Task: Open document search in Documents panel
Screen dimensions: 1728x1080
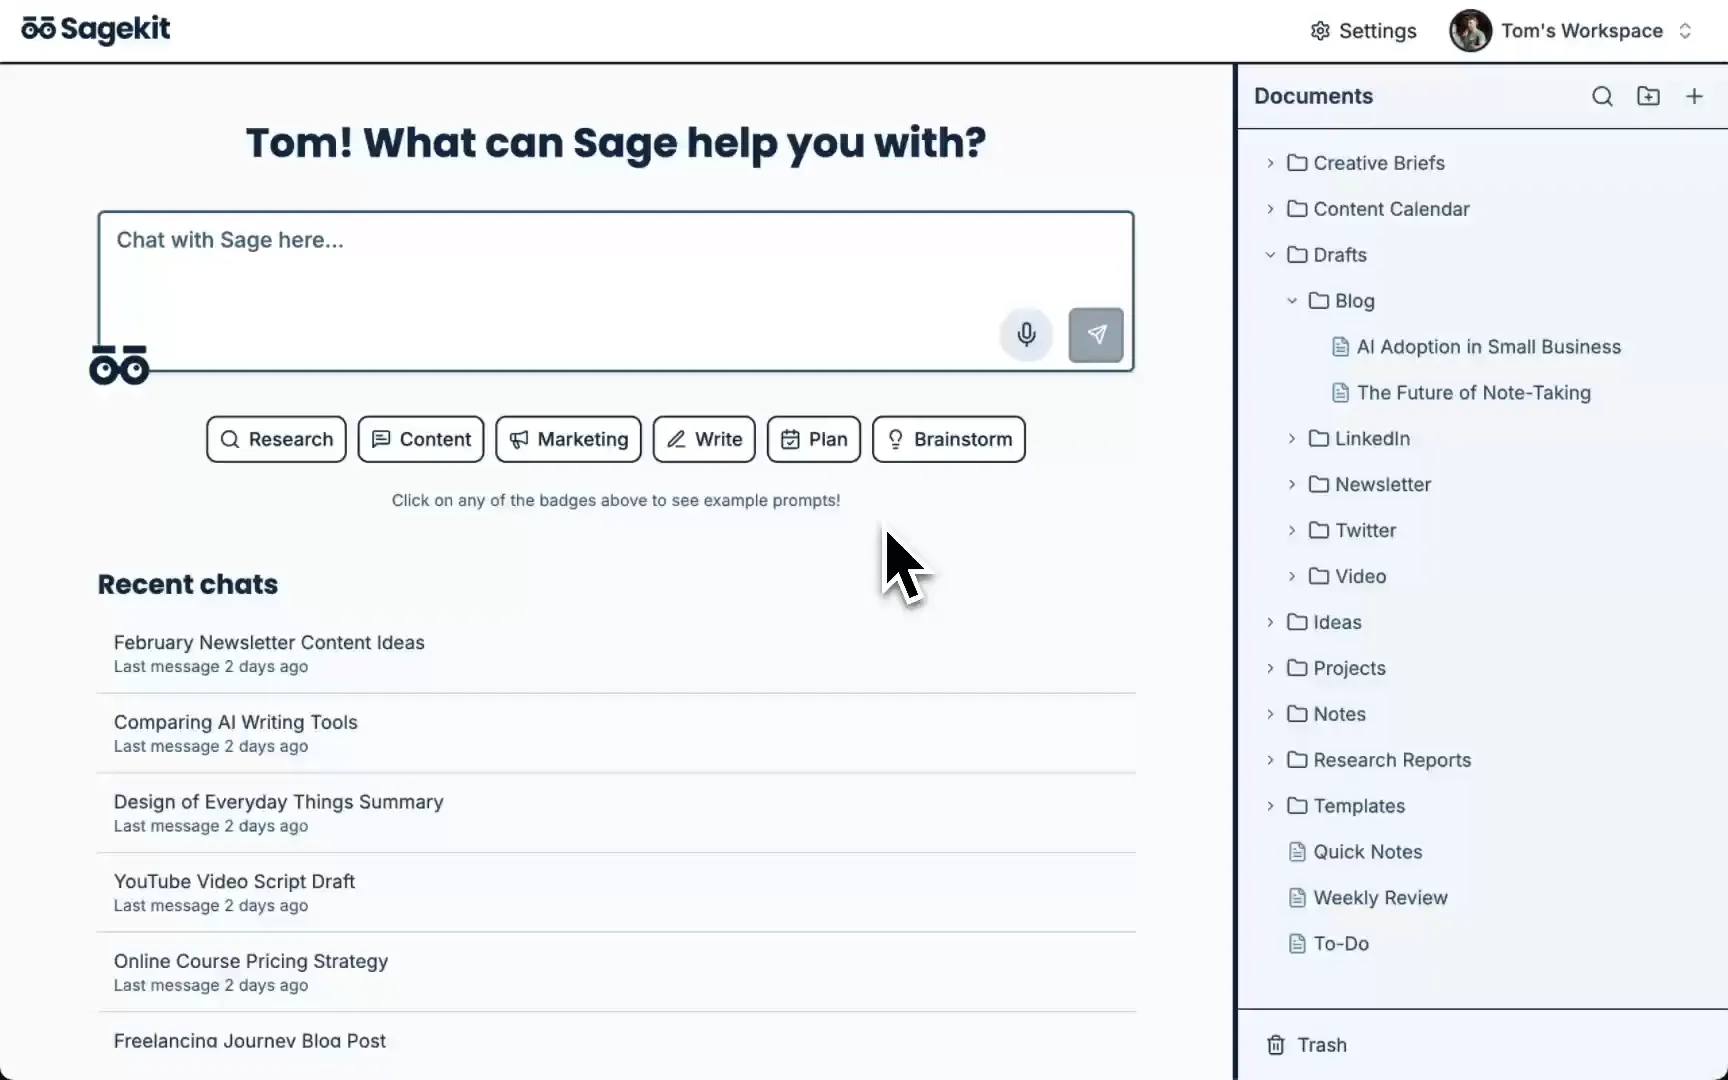Action: [1602, 96]
